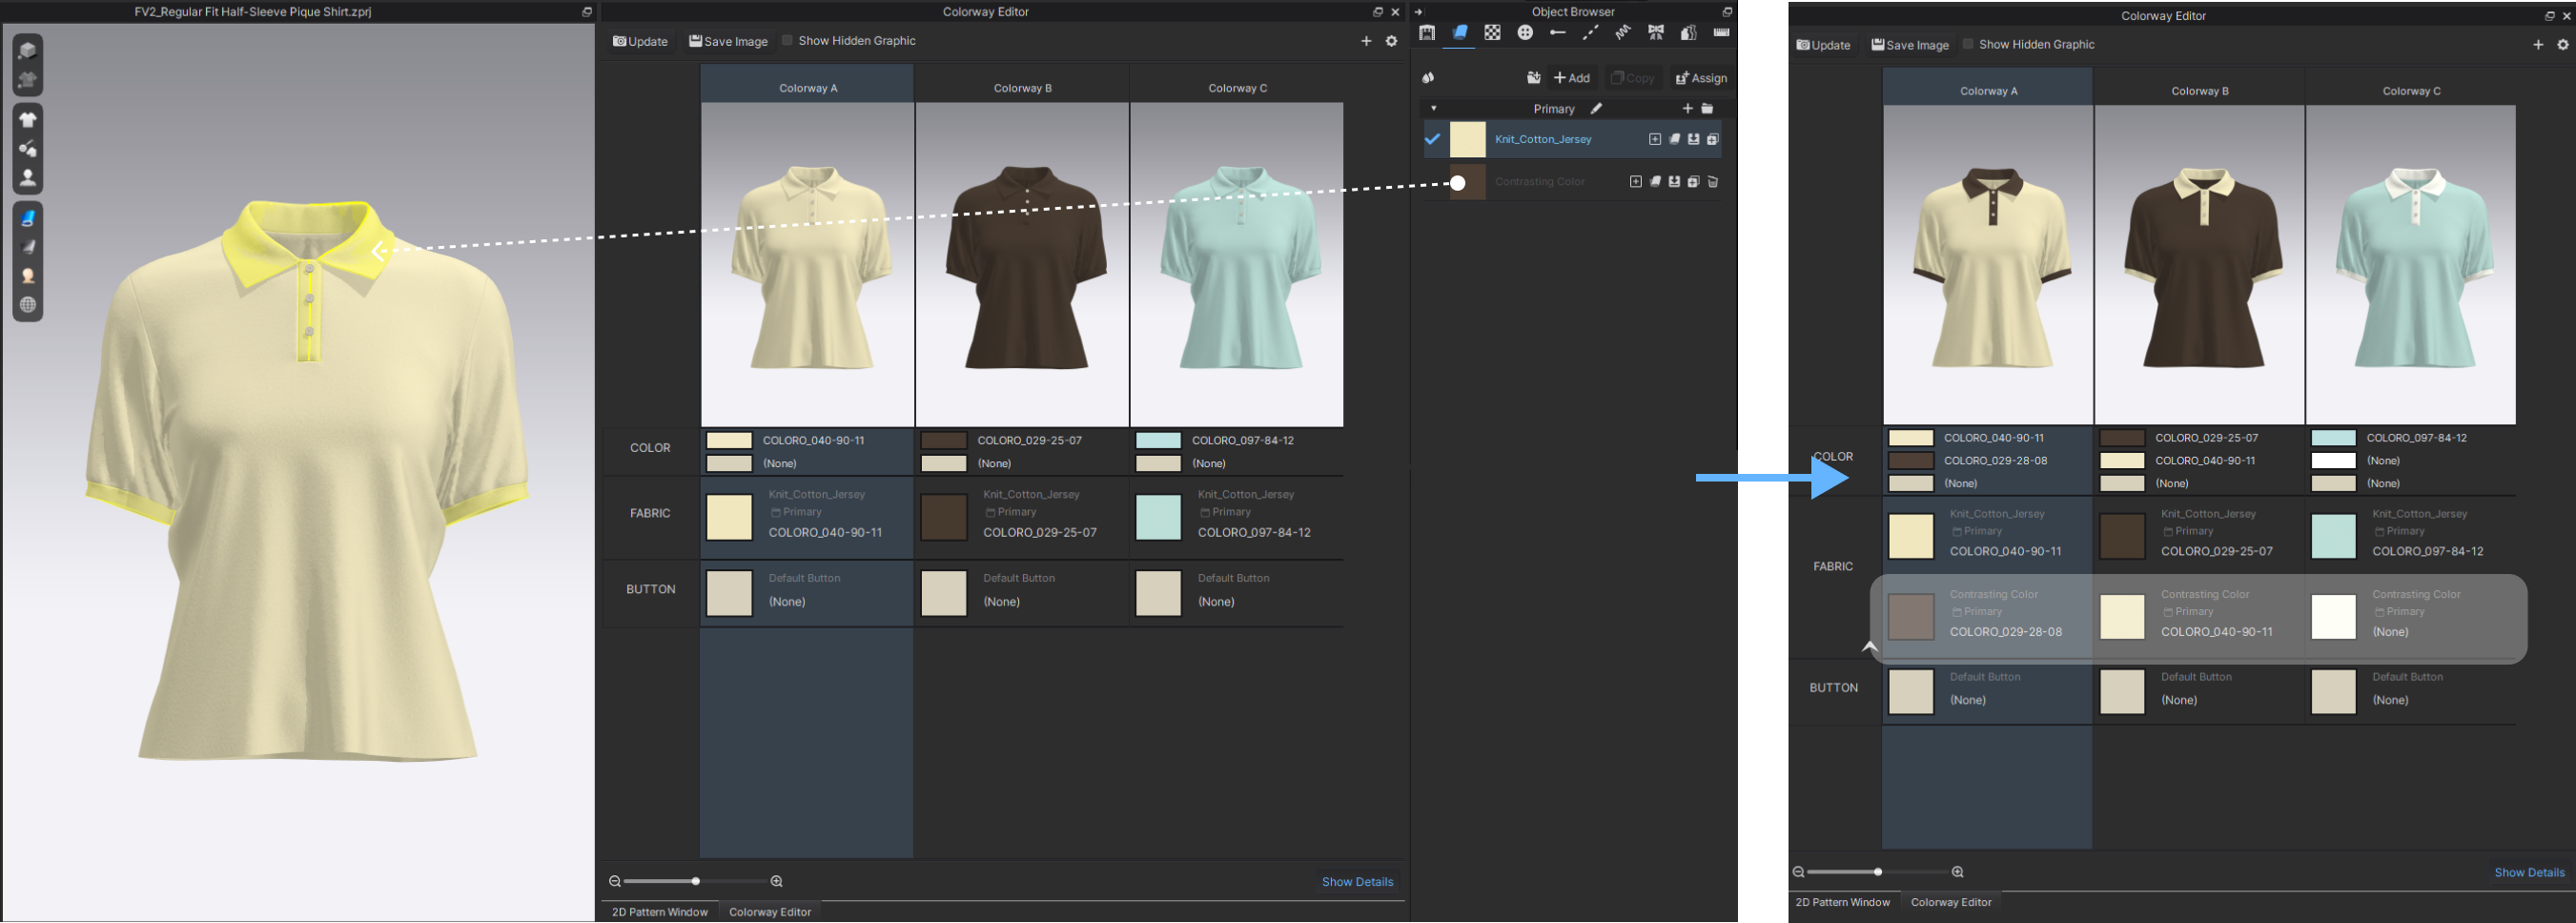This screenshot has height=923, width=2576.
Task: Click the blue fabric texture surface icon
Action: tap(28, 217)
